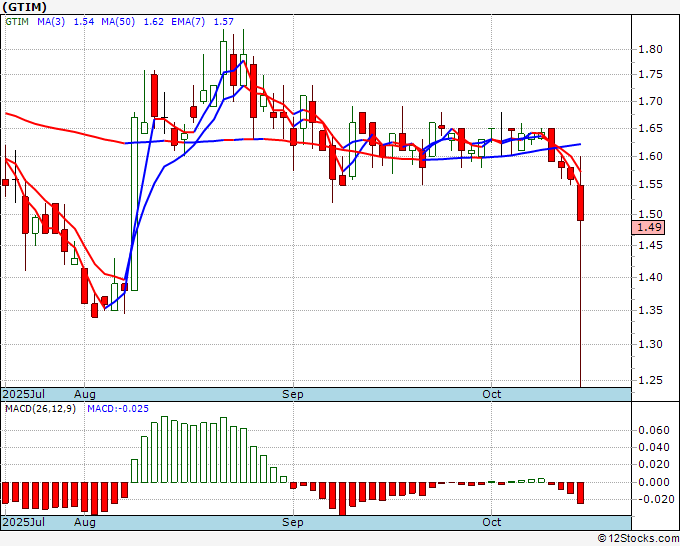The width and height of the screenshot is (680, 546).
Task: Click 2025Jul on MACD time axis
Action: tap(24, 522)
